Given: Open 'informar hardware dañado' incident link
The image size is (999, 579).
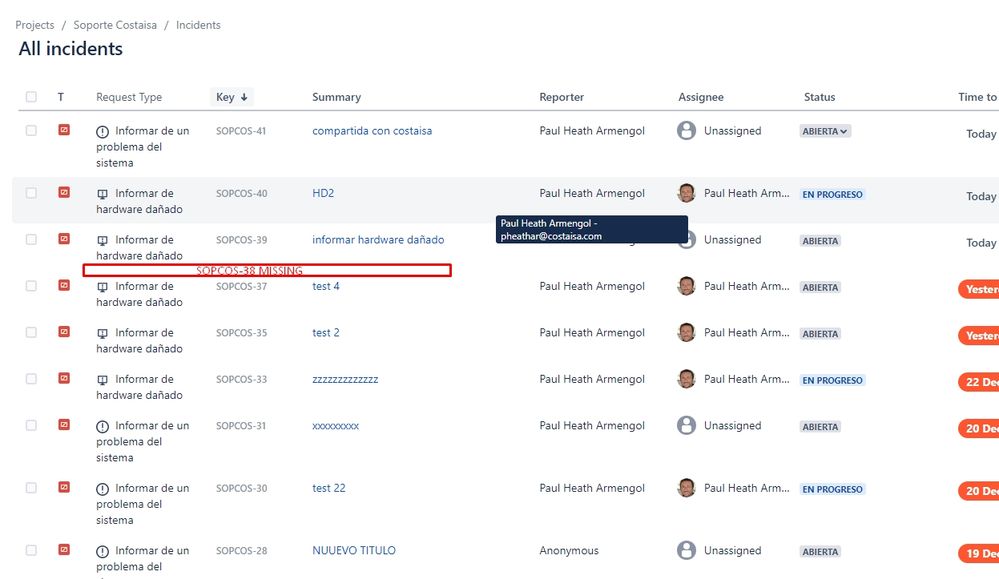Looking at the screenshot, I should click(378, 239).
